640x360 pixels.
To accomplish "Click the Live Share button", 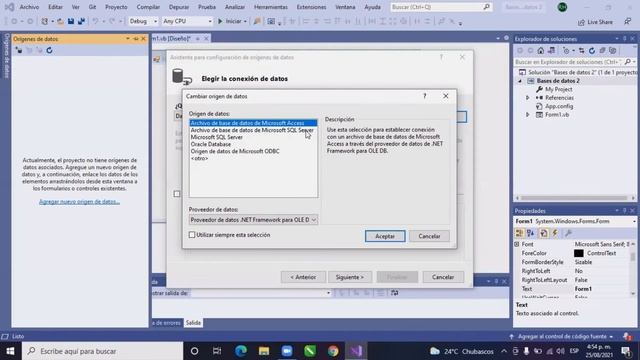I will click(x=595, y=22).
